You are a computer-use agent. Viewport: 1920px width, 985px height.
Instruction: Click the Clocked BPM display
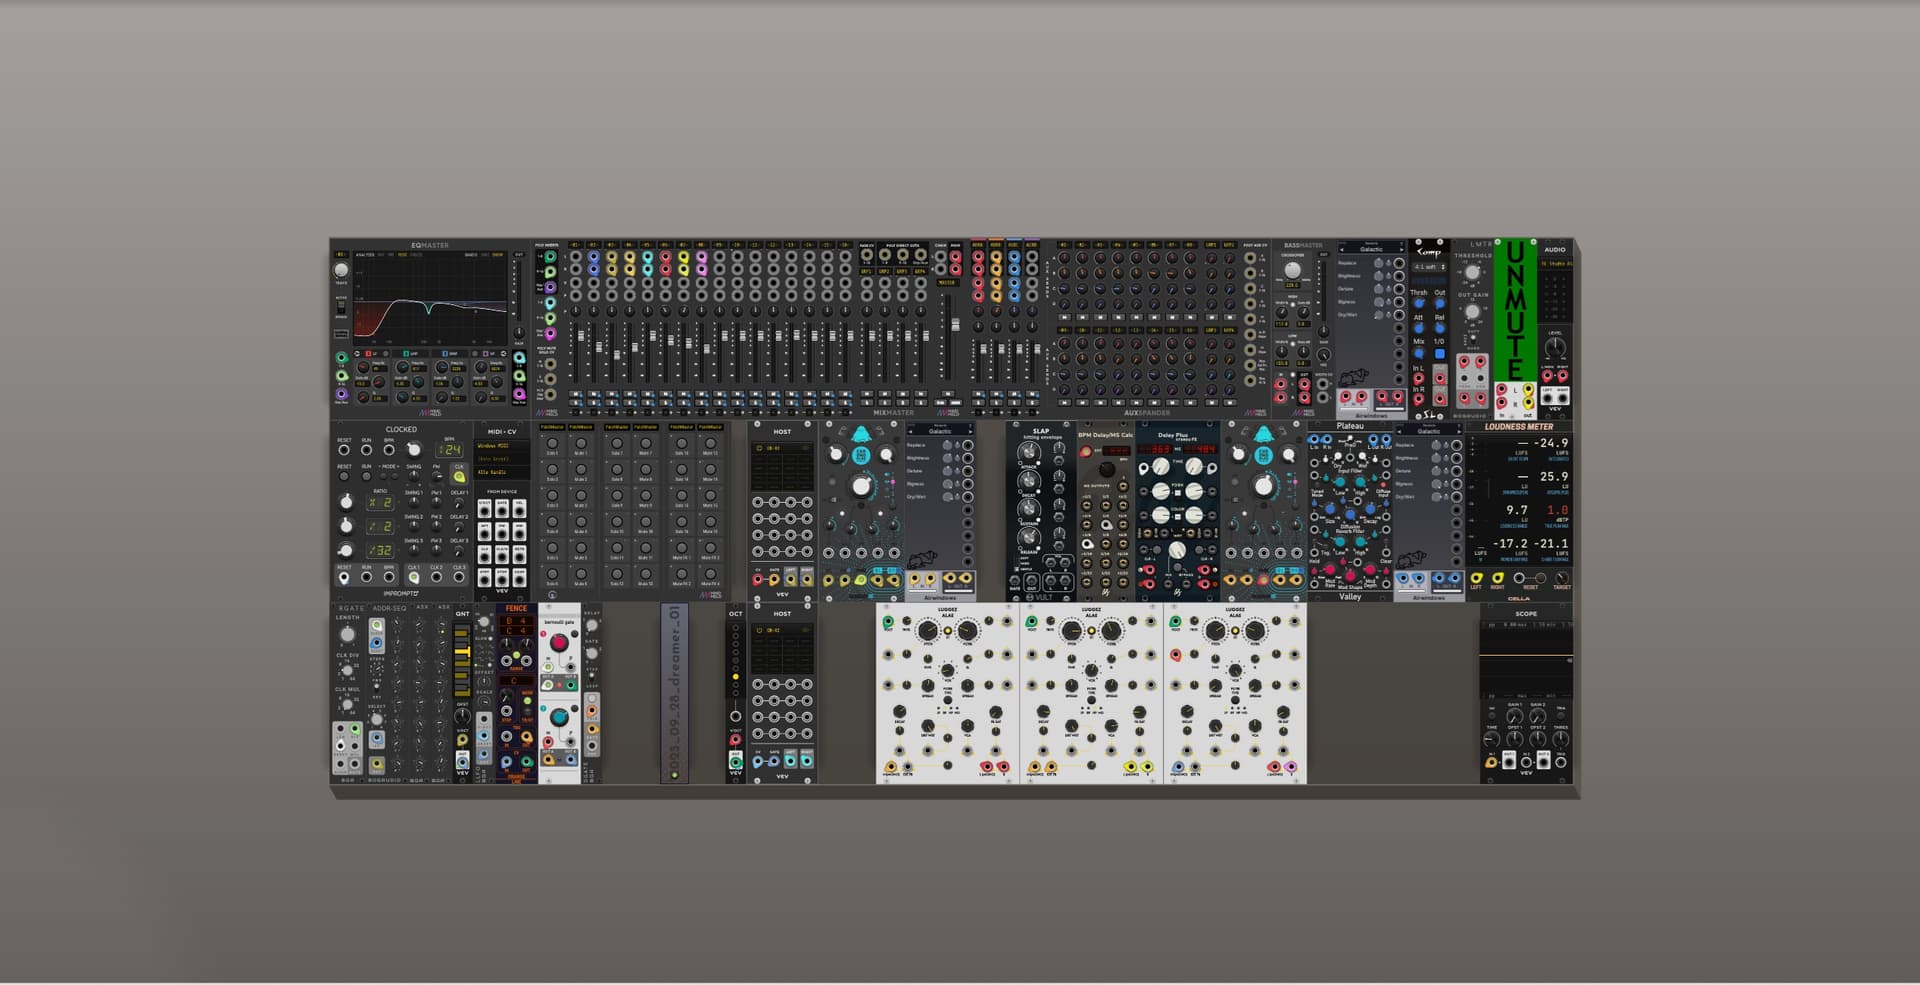click(449, 450)
